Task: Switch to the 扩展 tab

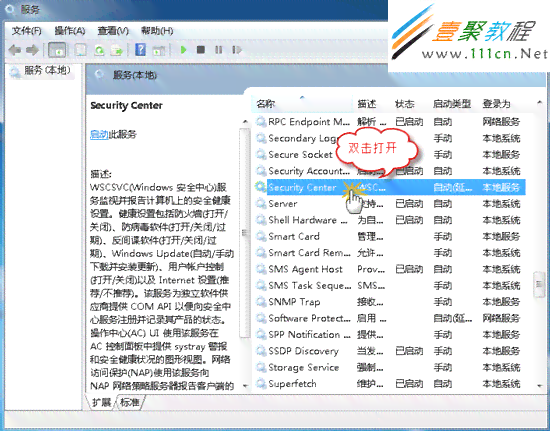Action: (101, 402)
